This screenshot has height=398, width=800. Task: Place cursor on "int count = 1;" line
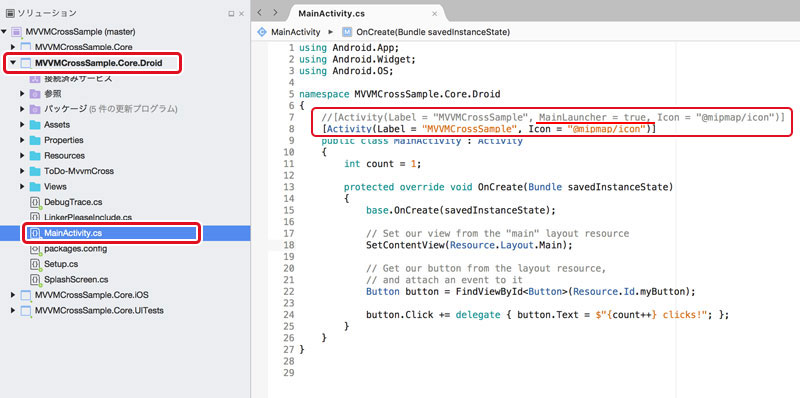click(x=383, y=164)
